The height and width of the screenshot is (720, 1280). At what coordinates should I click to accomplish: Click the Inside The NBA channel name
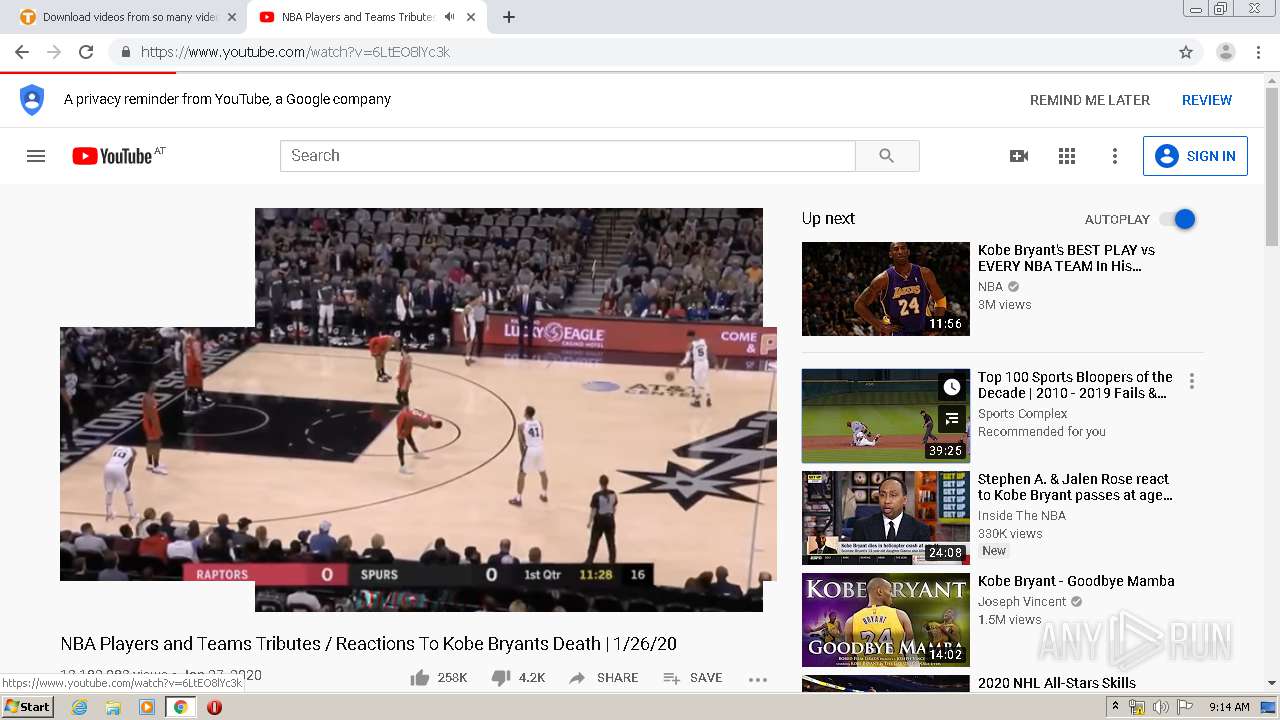click(1022, 515)
